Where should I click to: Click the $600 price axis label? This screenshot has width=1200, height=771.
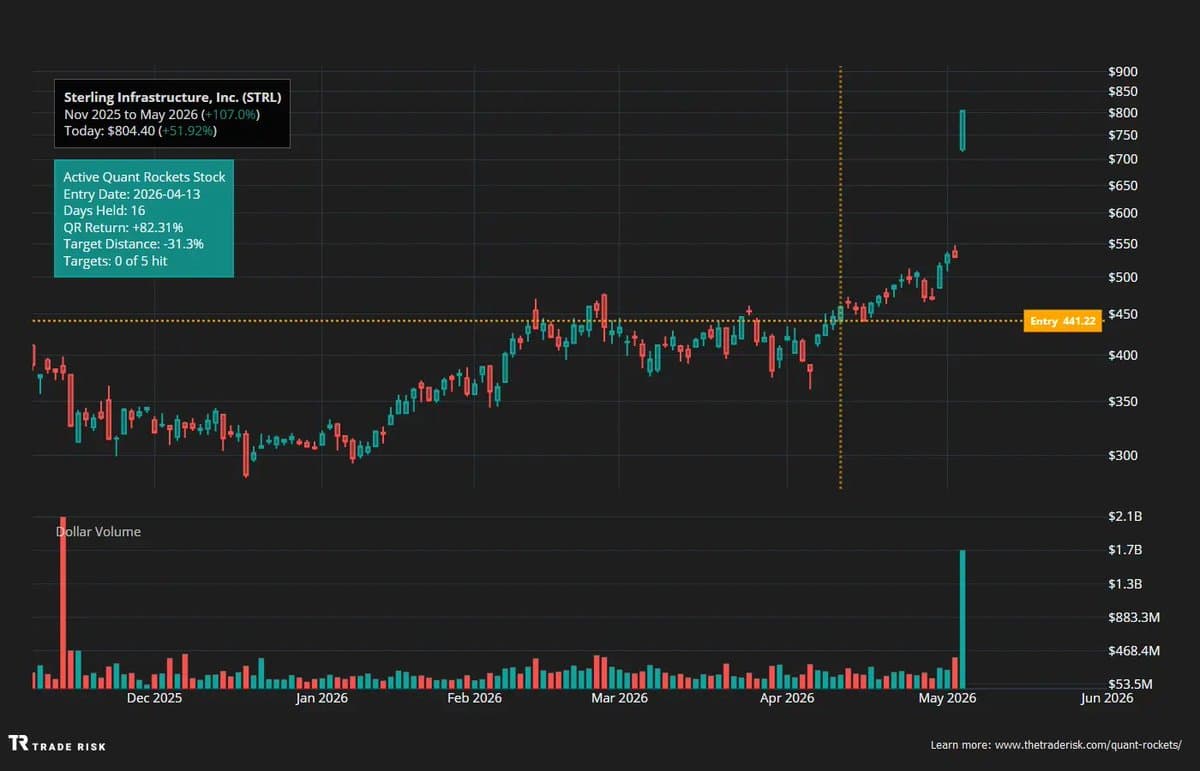(1123, 213)
